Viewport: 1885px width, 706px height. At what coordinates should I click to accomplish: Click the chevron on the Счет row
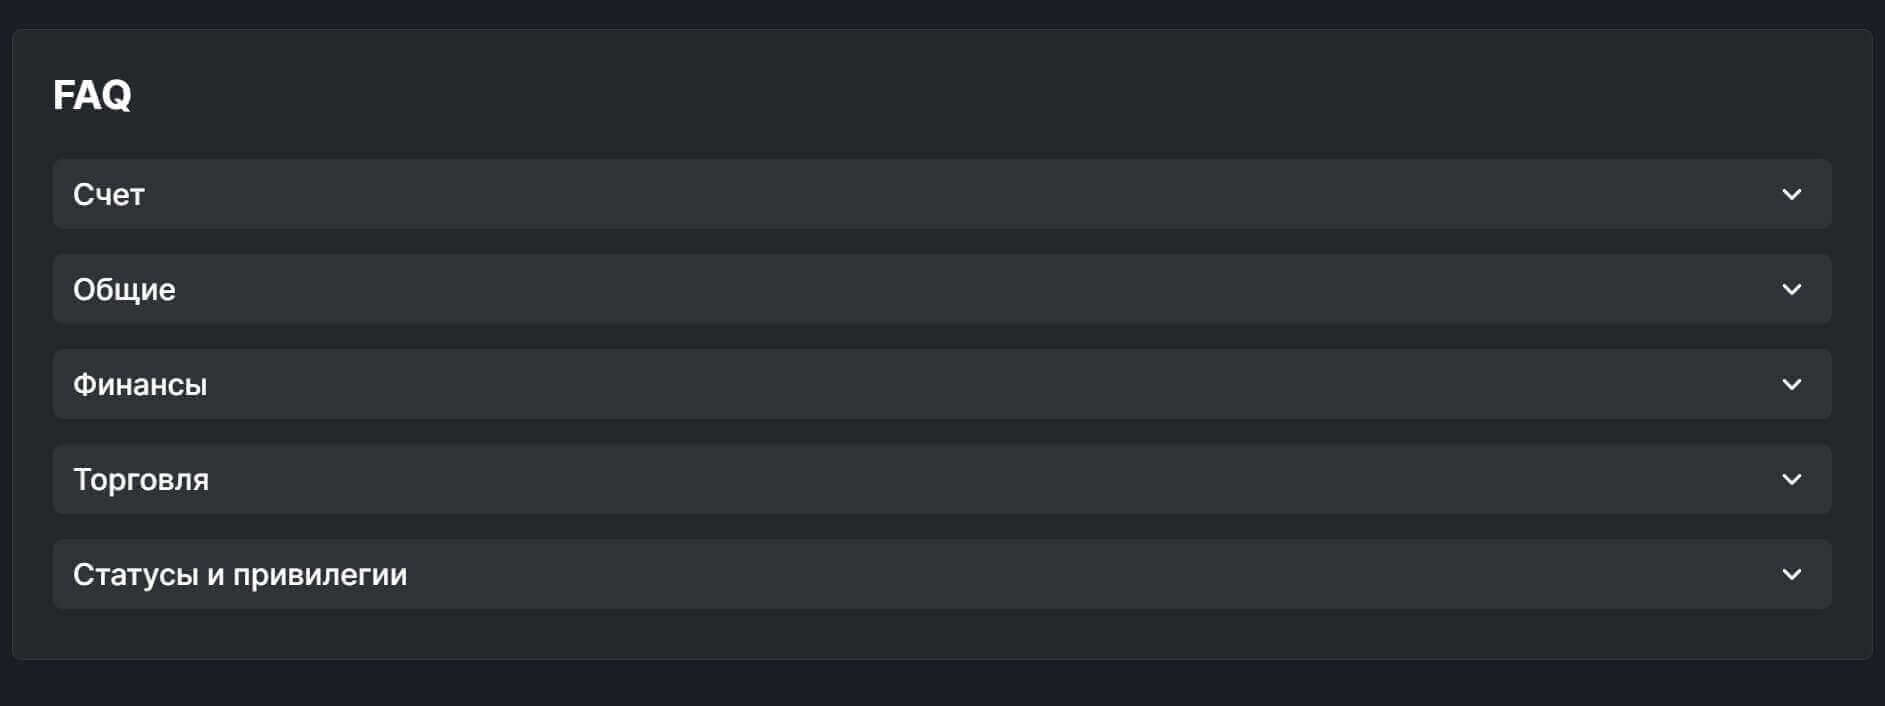(x=1791, y=194)
